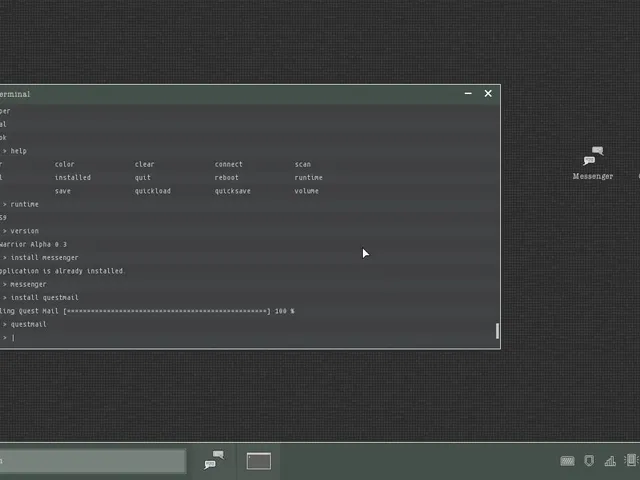The image size is (640, 480).
Task: Click the '> help' command line
Action: 14,151
